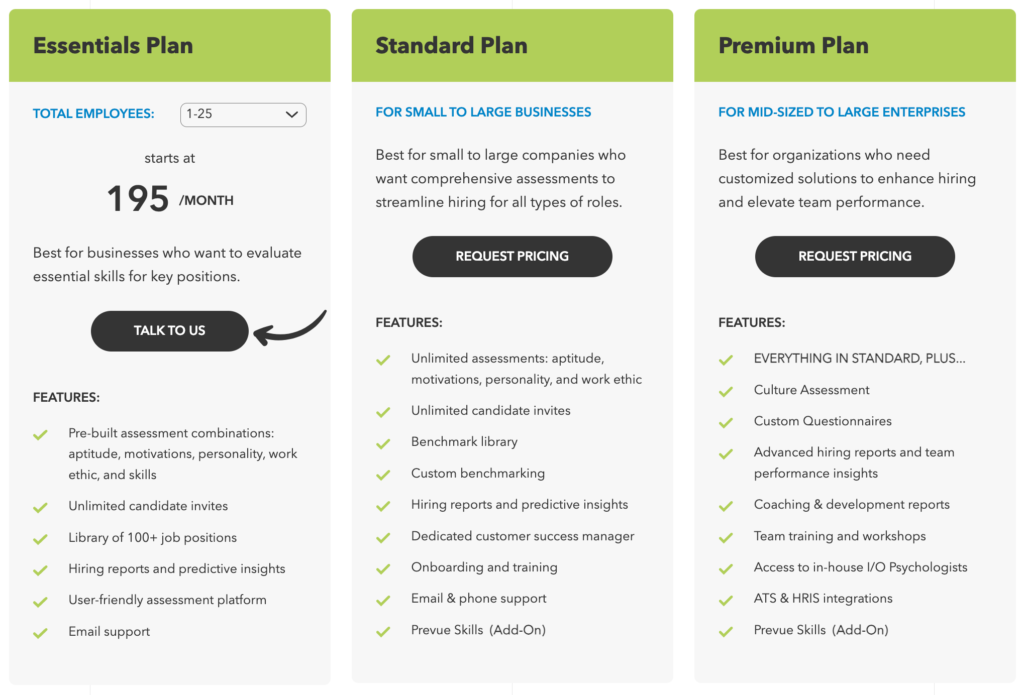Open the Total Employees 1-25 dropdown
The height and width of the screenshot is (695, 1024).
coord(243,114)
